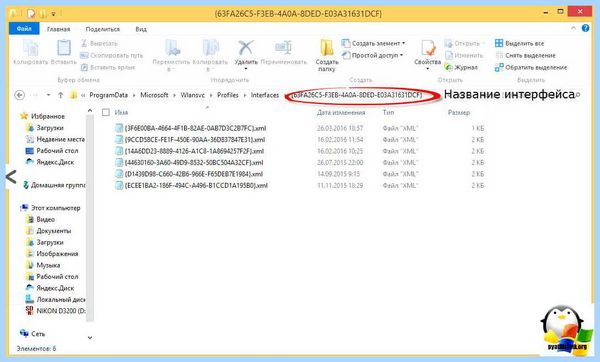Click Interfaces in the address path

point(265,95)
